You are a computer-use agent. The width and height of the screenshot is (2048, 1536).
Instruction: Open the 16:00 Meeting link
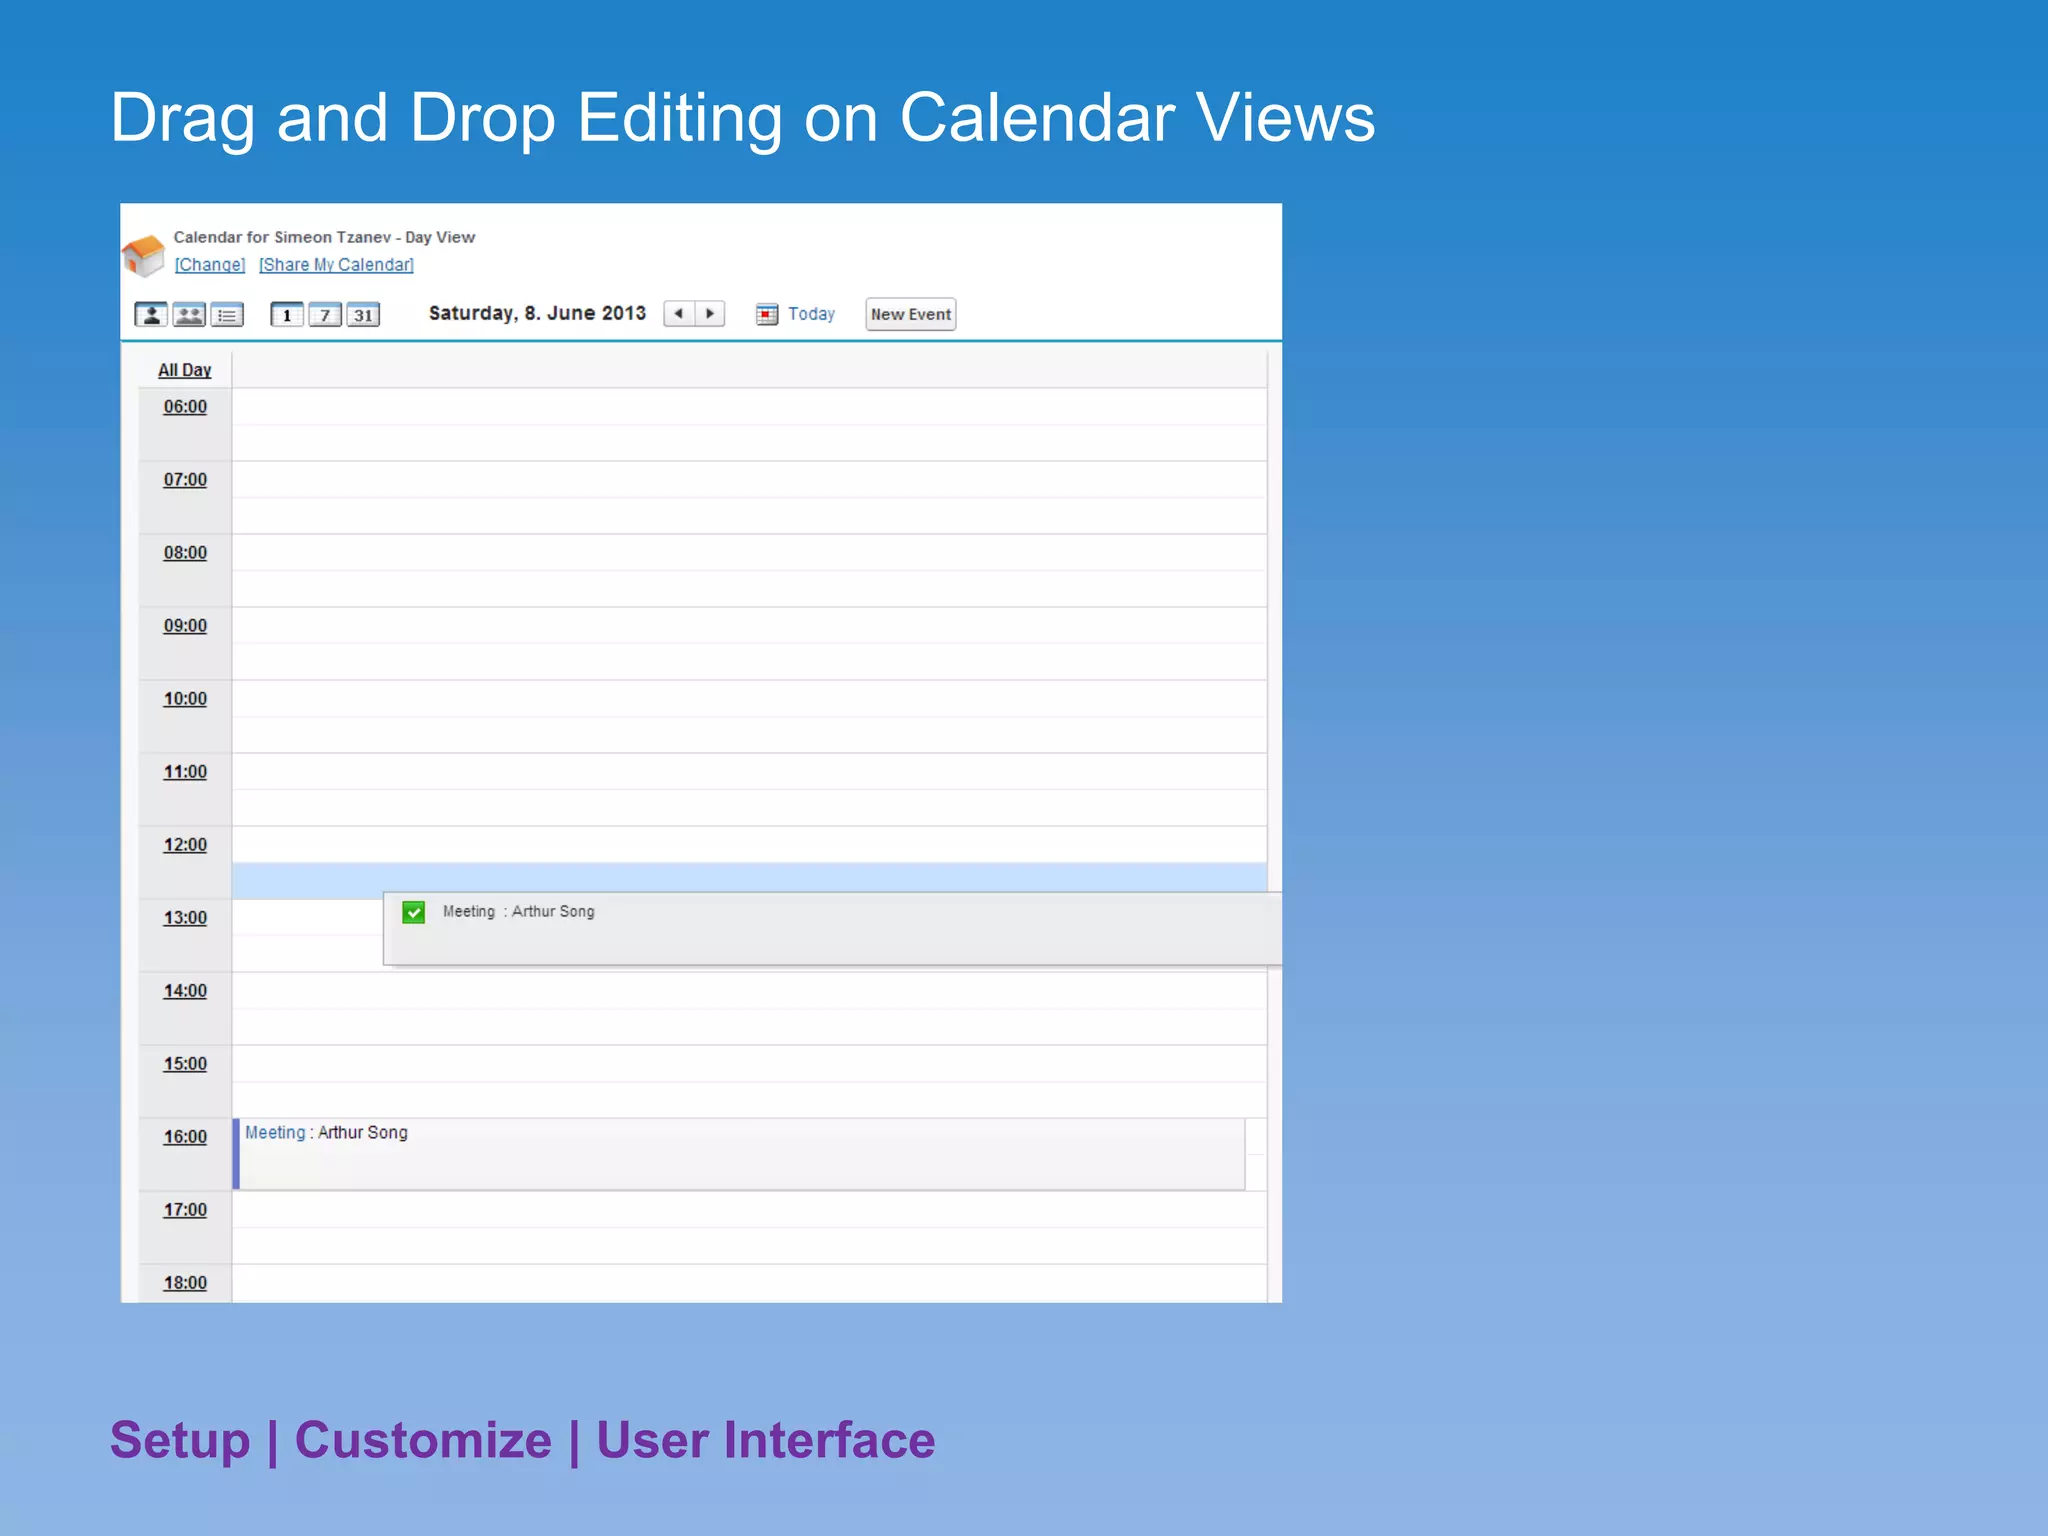click(275, 1133)
